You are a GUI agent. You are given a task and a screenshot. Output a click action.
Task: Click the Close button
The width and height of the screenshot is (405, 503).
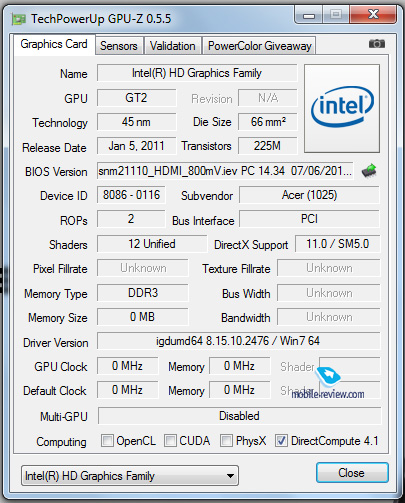pos(352,473)
